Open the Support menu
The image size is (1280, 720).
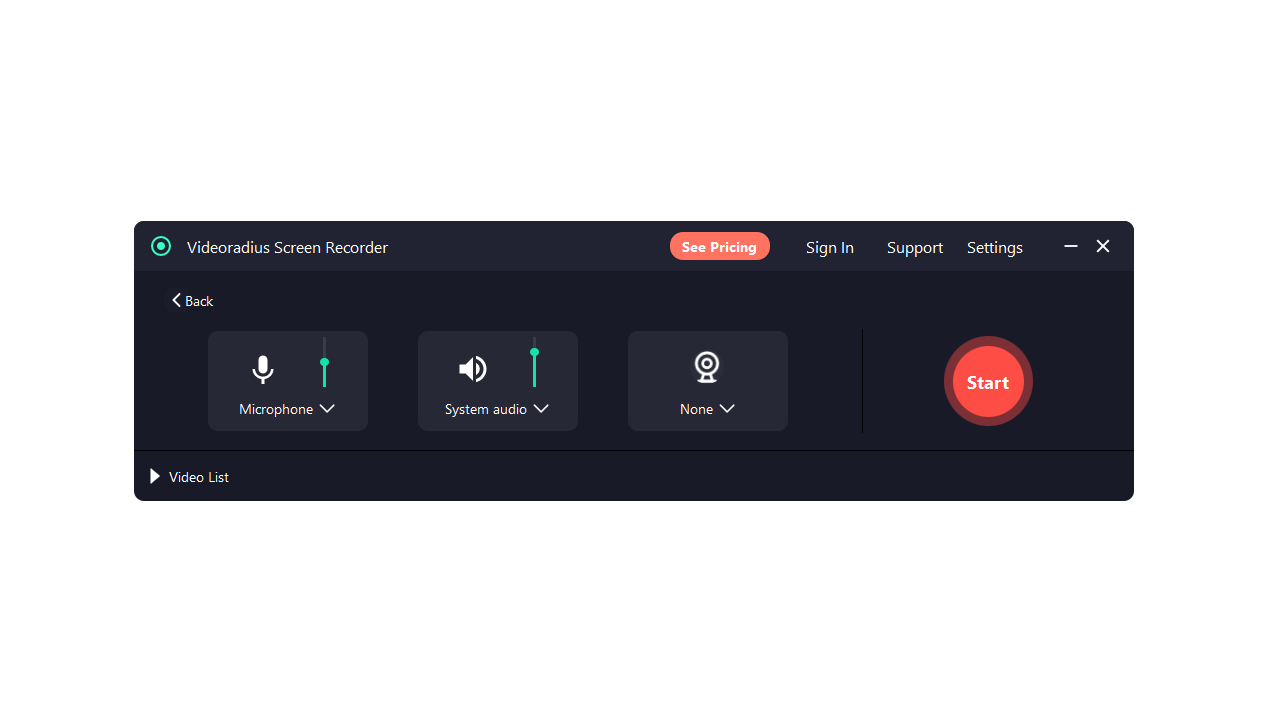click(x=915, y=247)
